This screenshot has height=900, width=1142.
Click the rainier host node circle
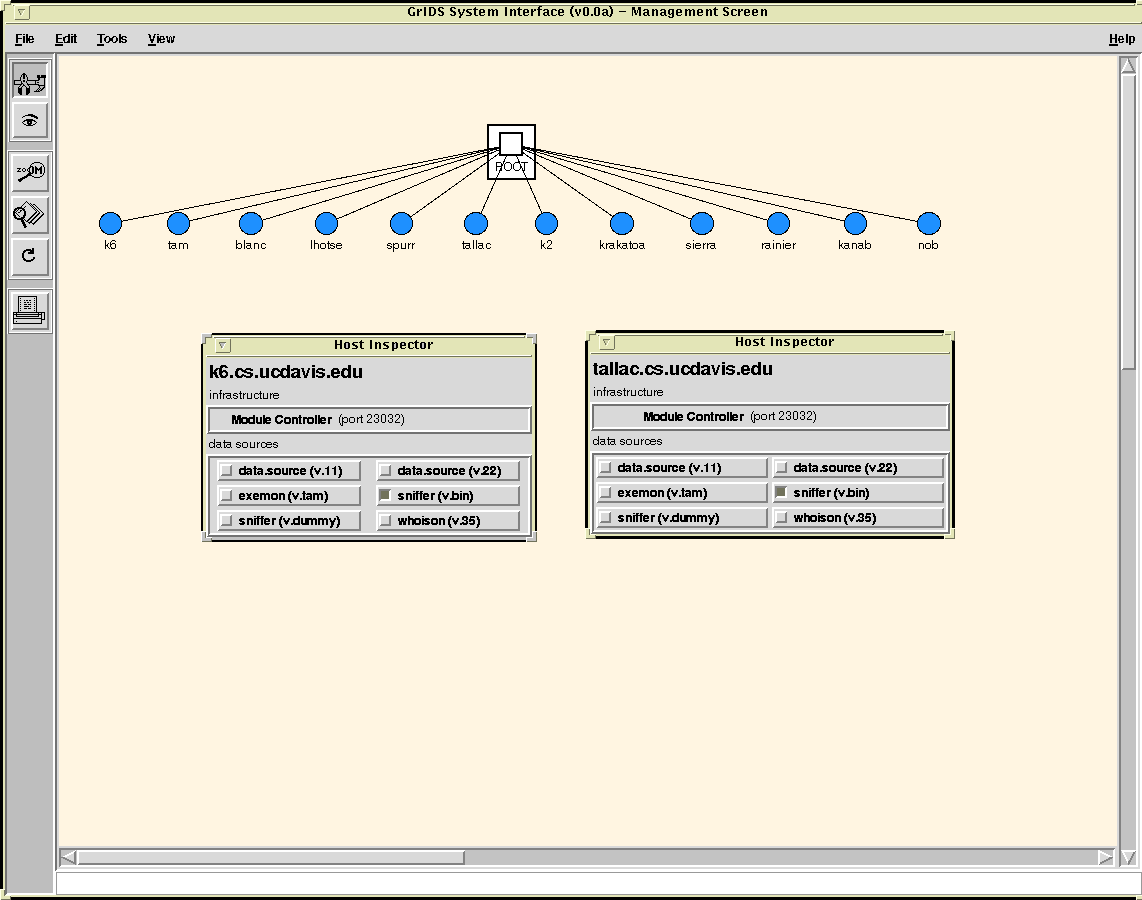point(778,224)
